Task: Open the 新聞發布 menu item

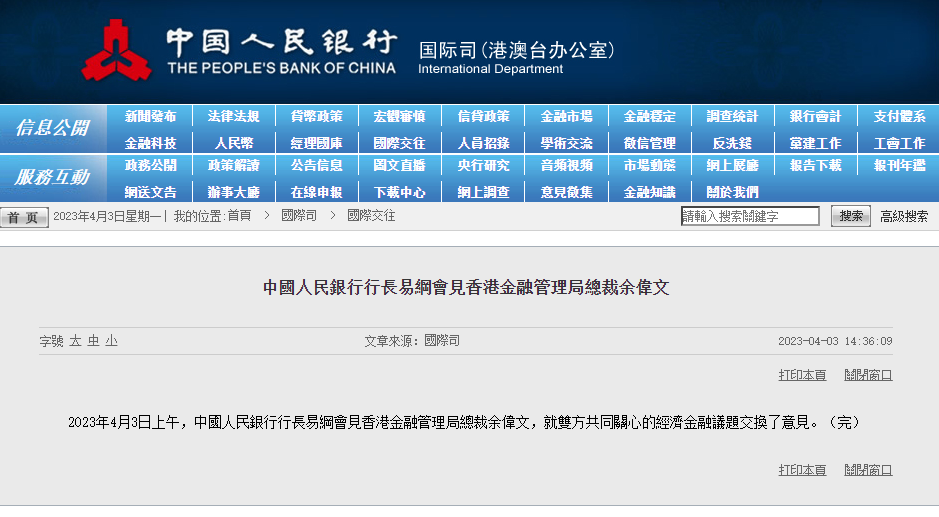Action: (151, 117)
